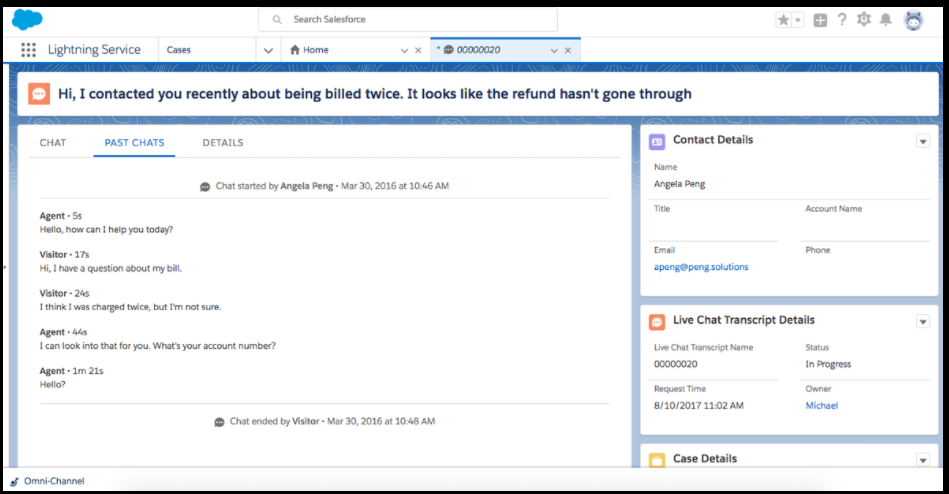Open the Notifications bell
Screen dimensions: 949x494
(x=886, y=20)
